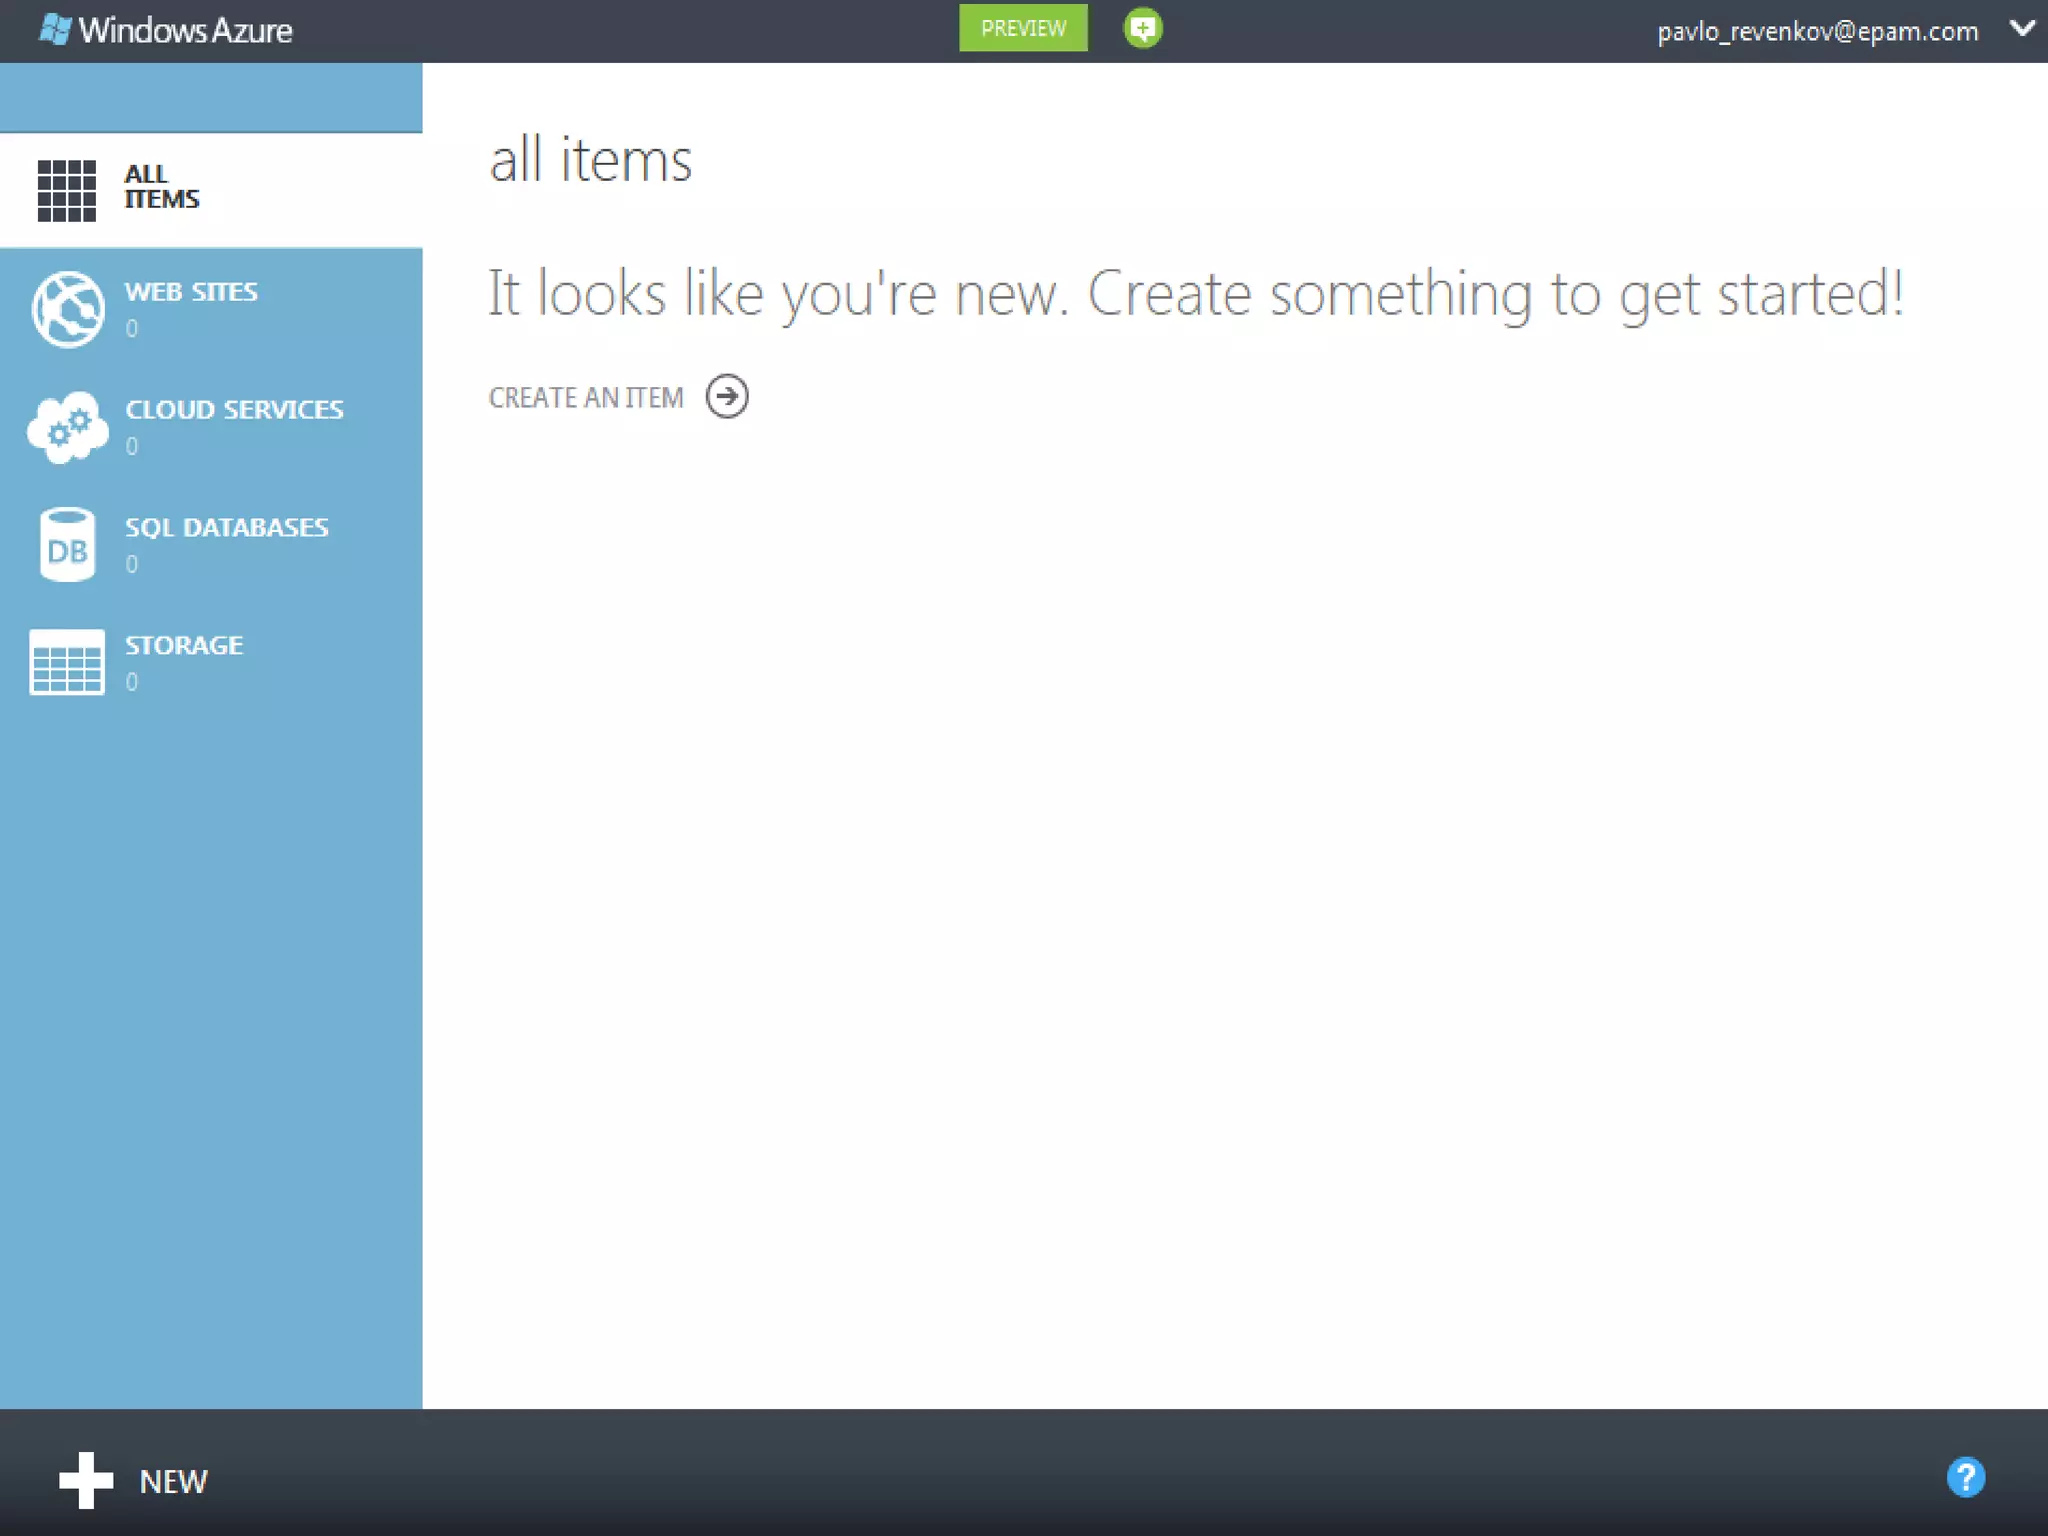Go to the CLOUD SERVICES section
Image resolution: width=2048 pixels, height=1536 pixels.
tap(234, 410)
